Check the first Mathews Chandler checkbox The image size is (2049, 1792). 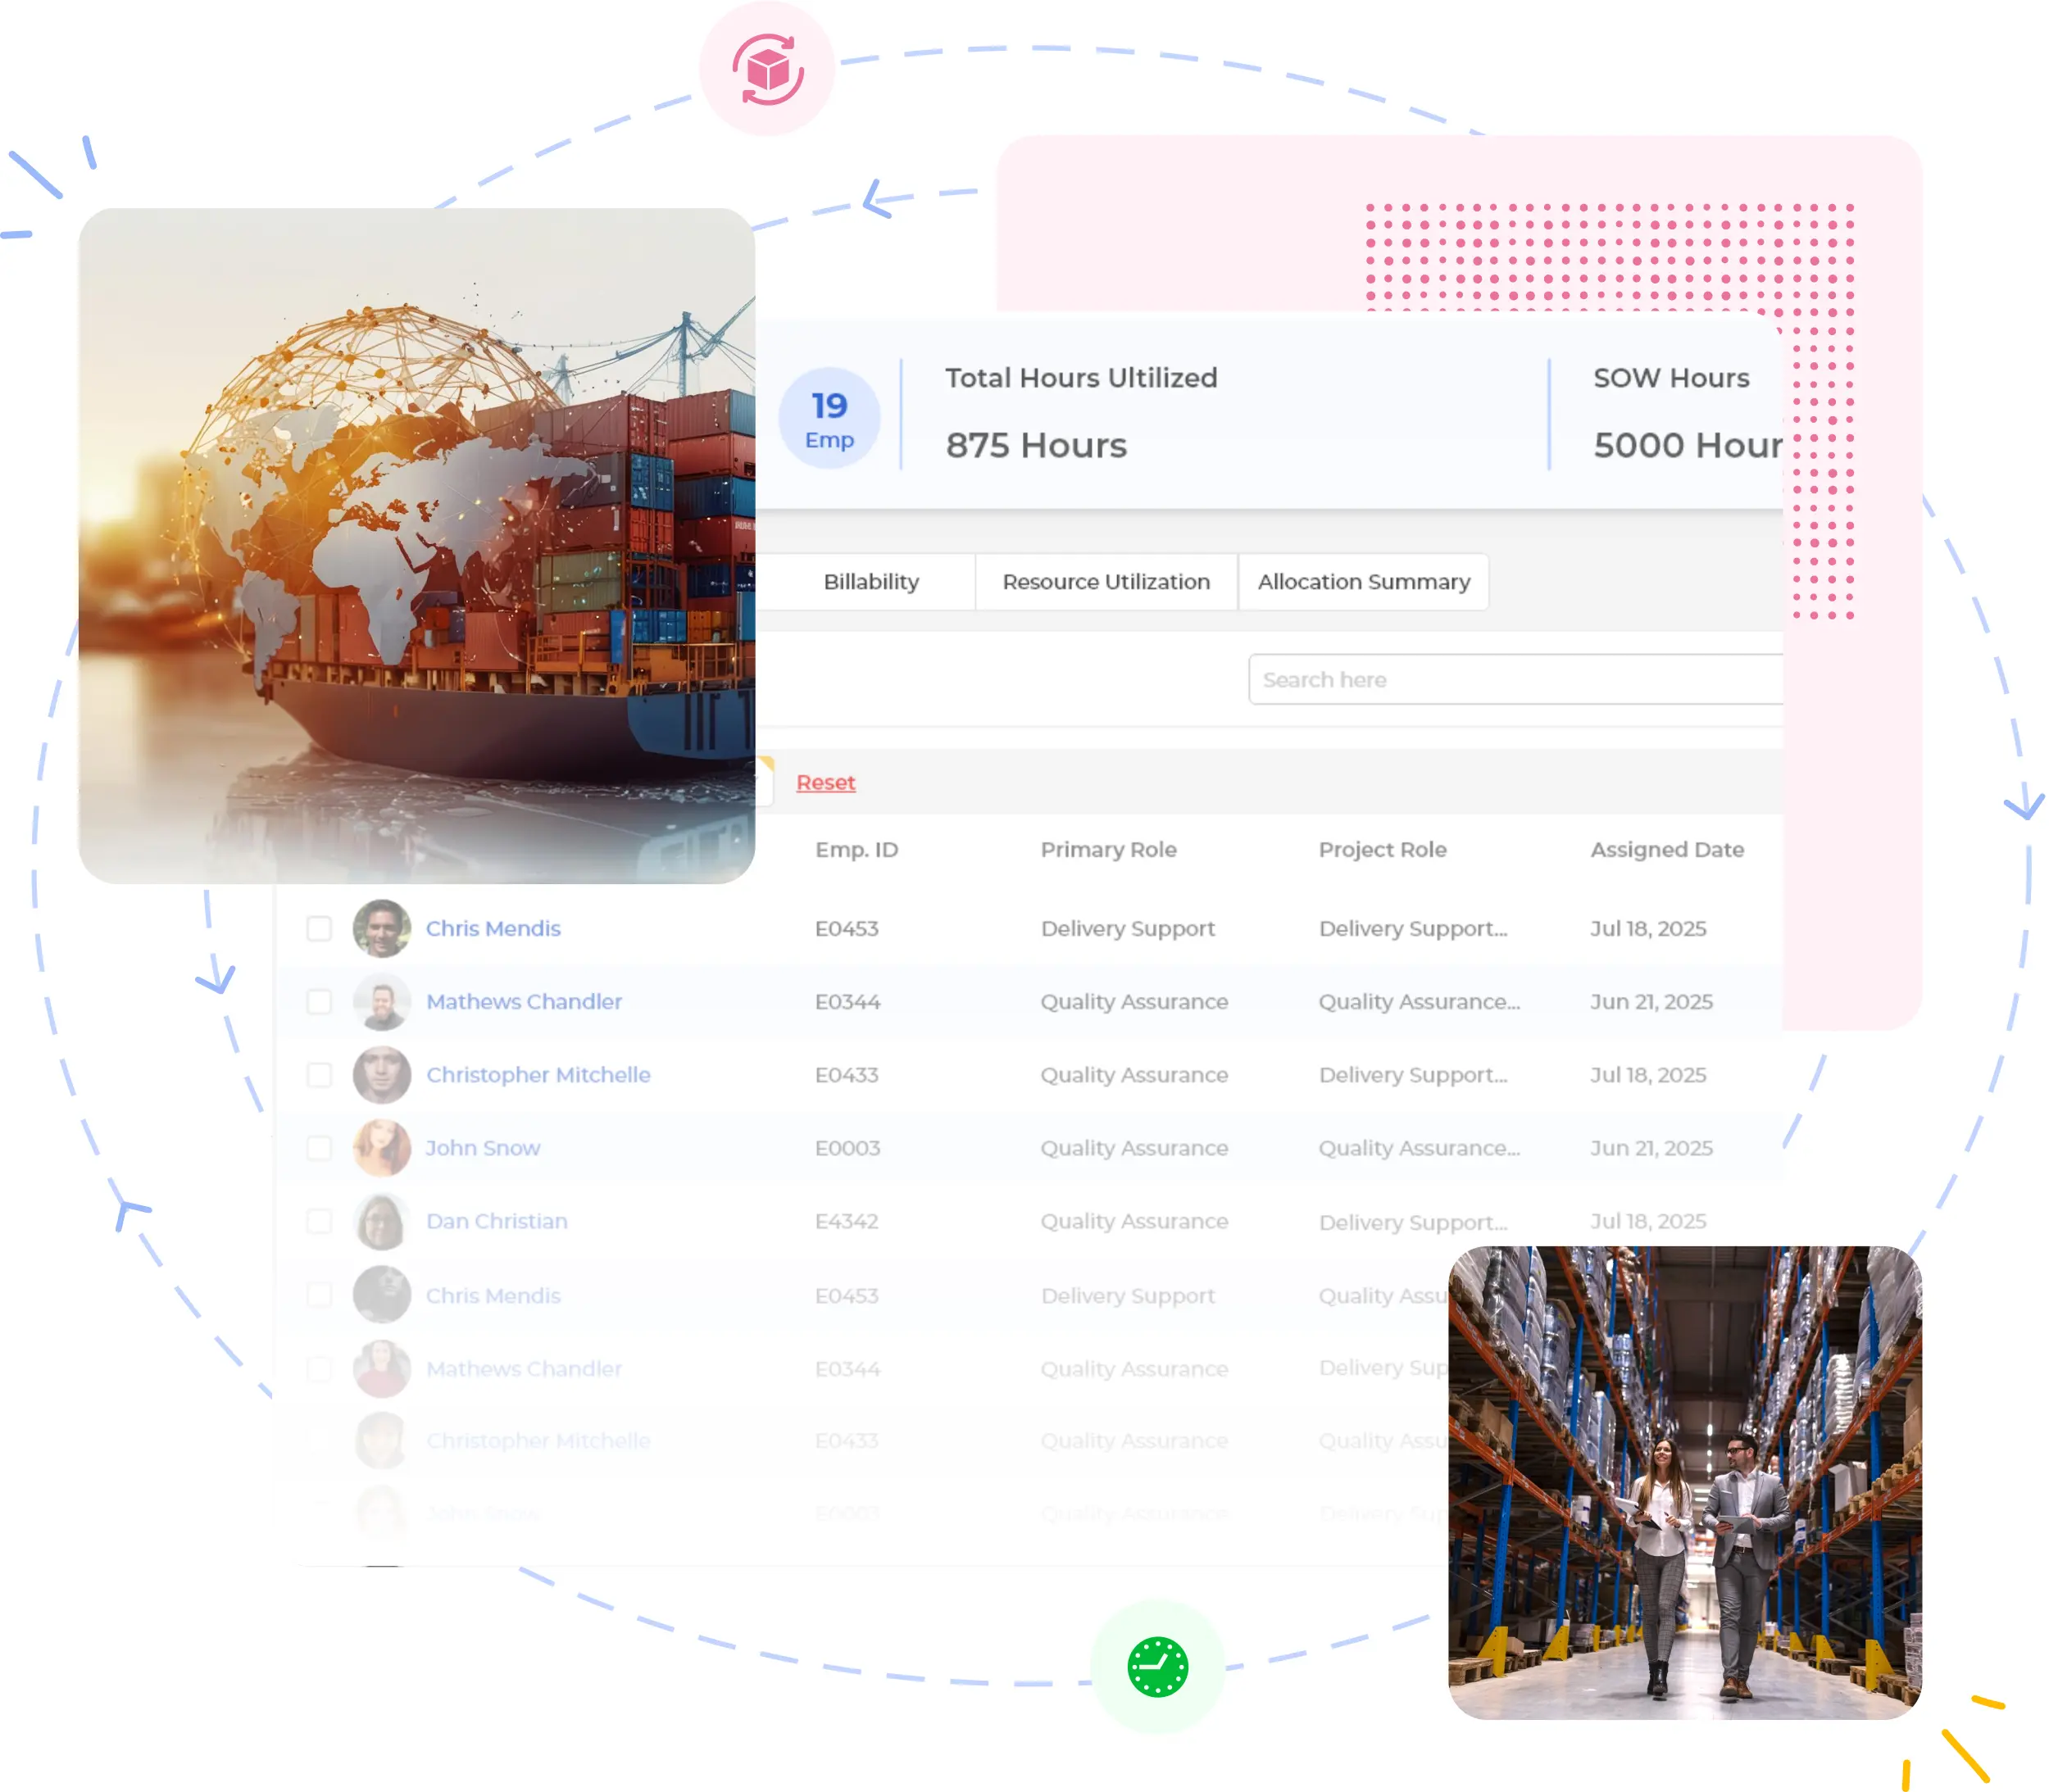click(319, 1001)
